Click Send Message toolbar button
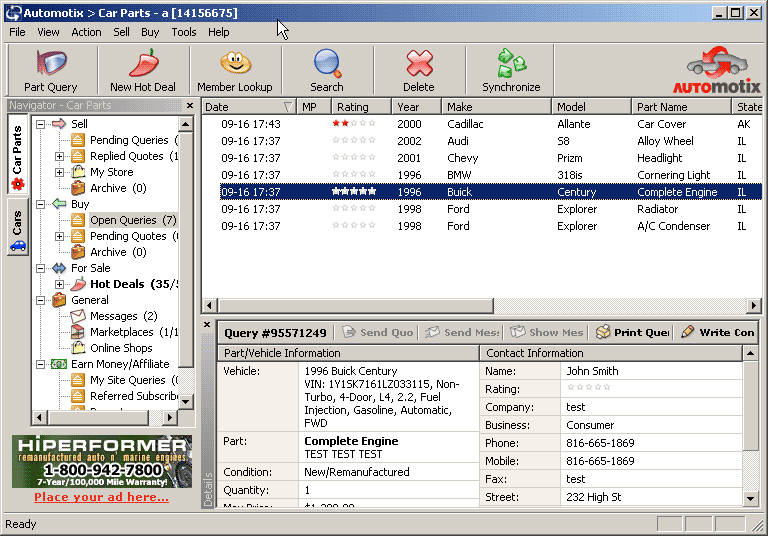Viewport: 768px width, 536px height. point(462,332)
